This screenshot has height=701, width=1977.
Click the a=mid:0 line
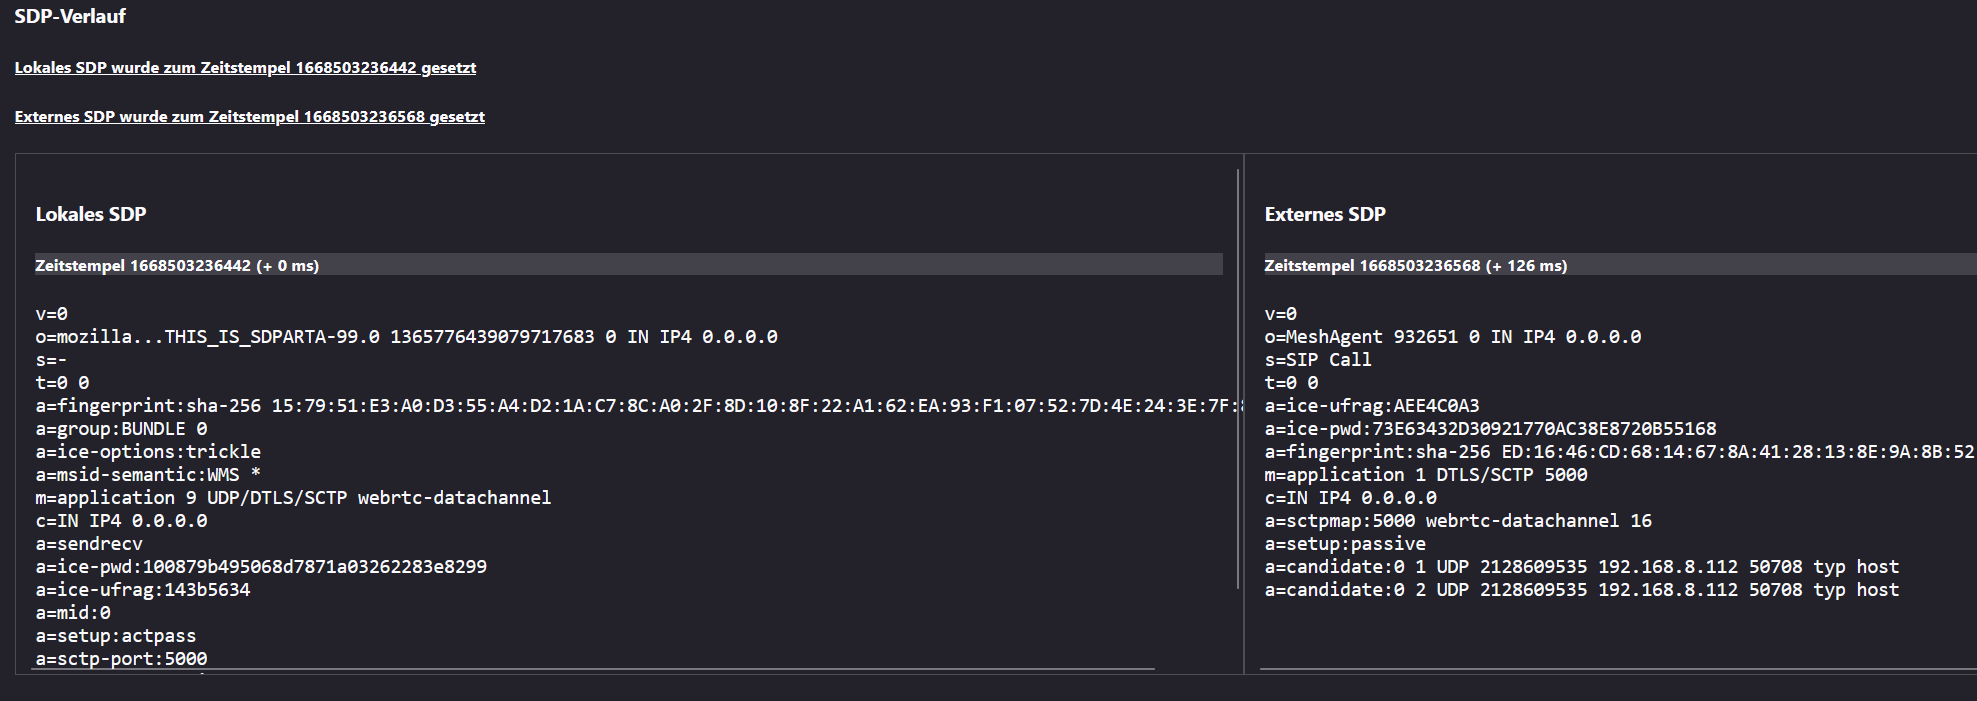click(73, 613)
